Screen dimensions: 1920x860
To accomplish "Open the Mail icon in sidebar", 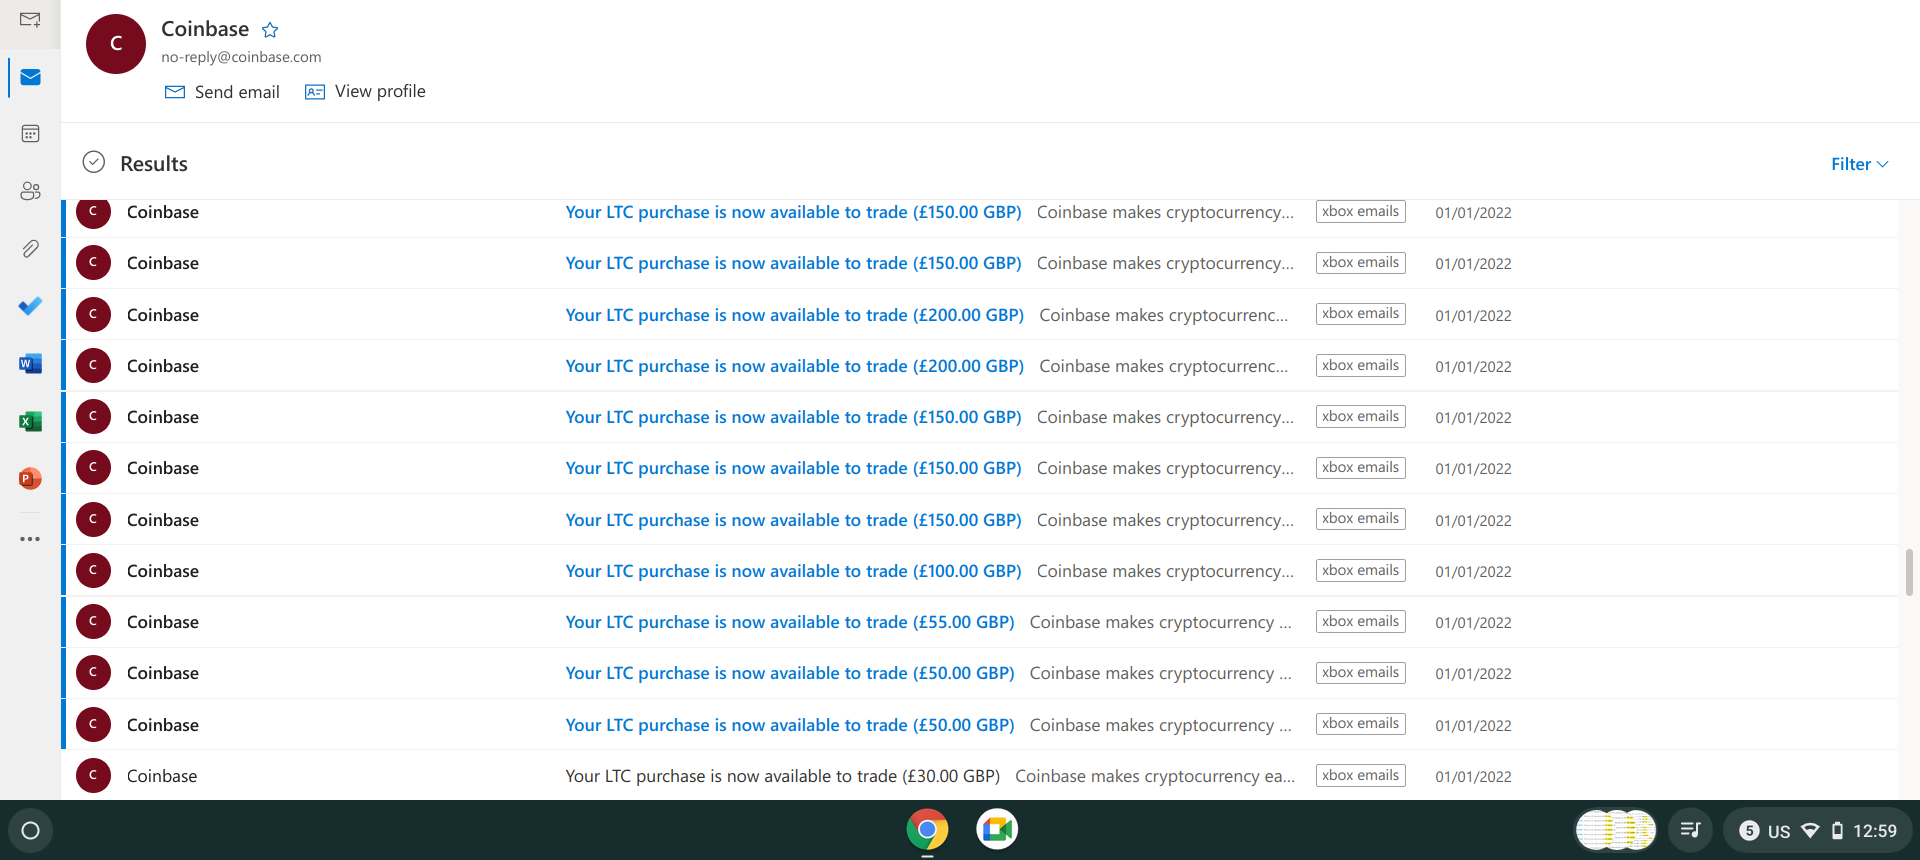I will (x=30, y=77).
